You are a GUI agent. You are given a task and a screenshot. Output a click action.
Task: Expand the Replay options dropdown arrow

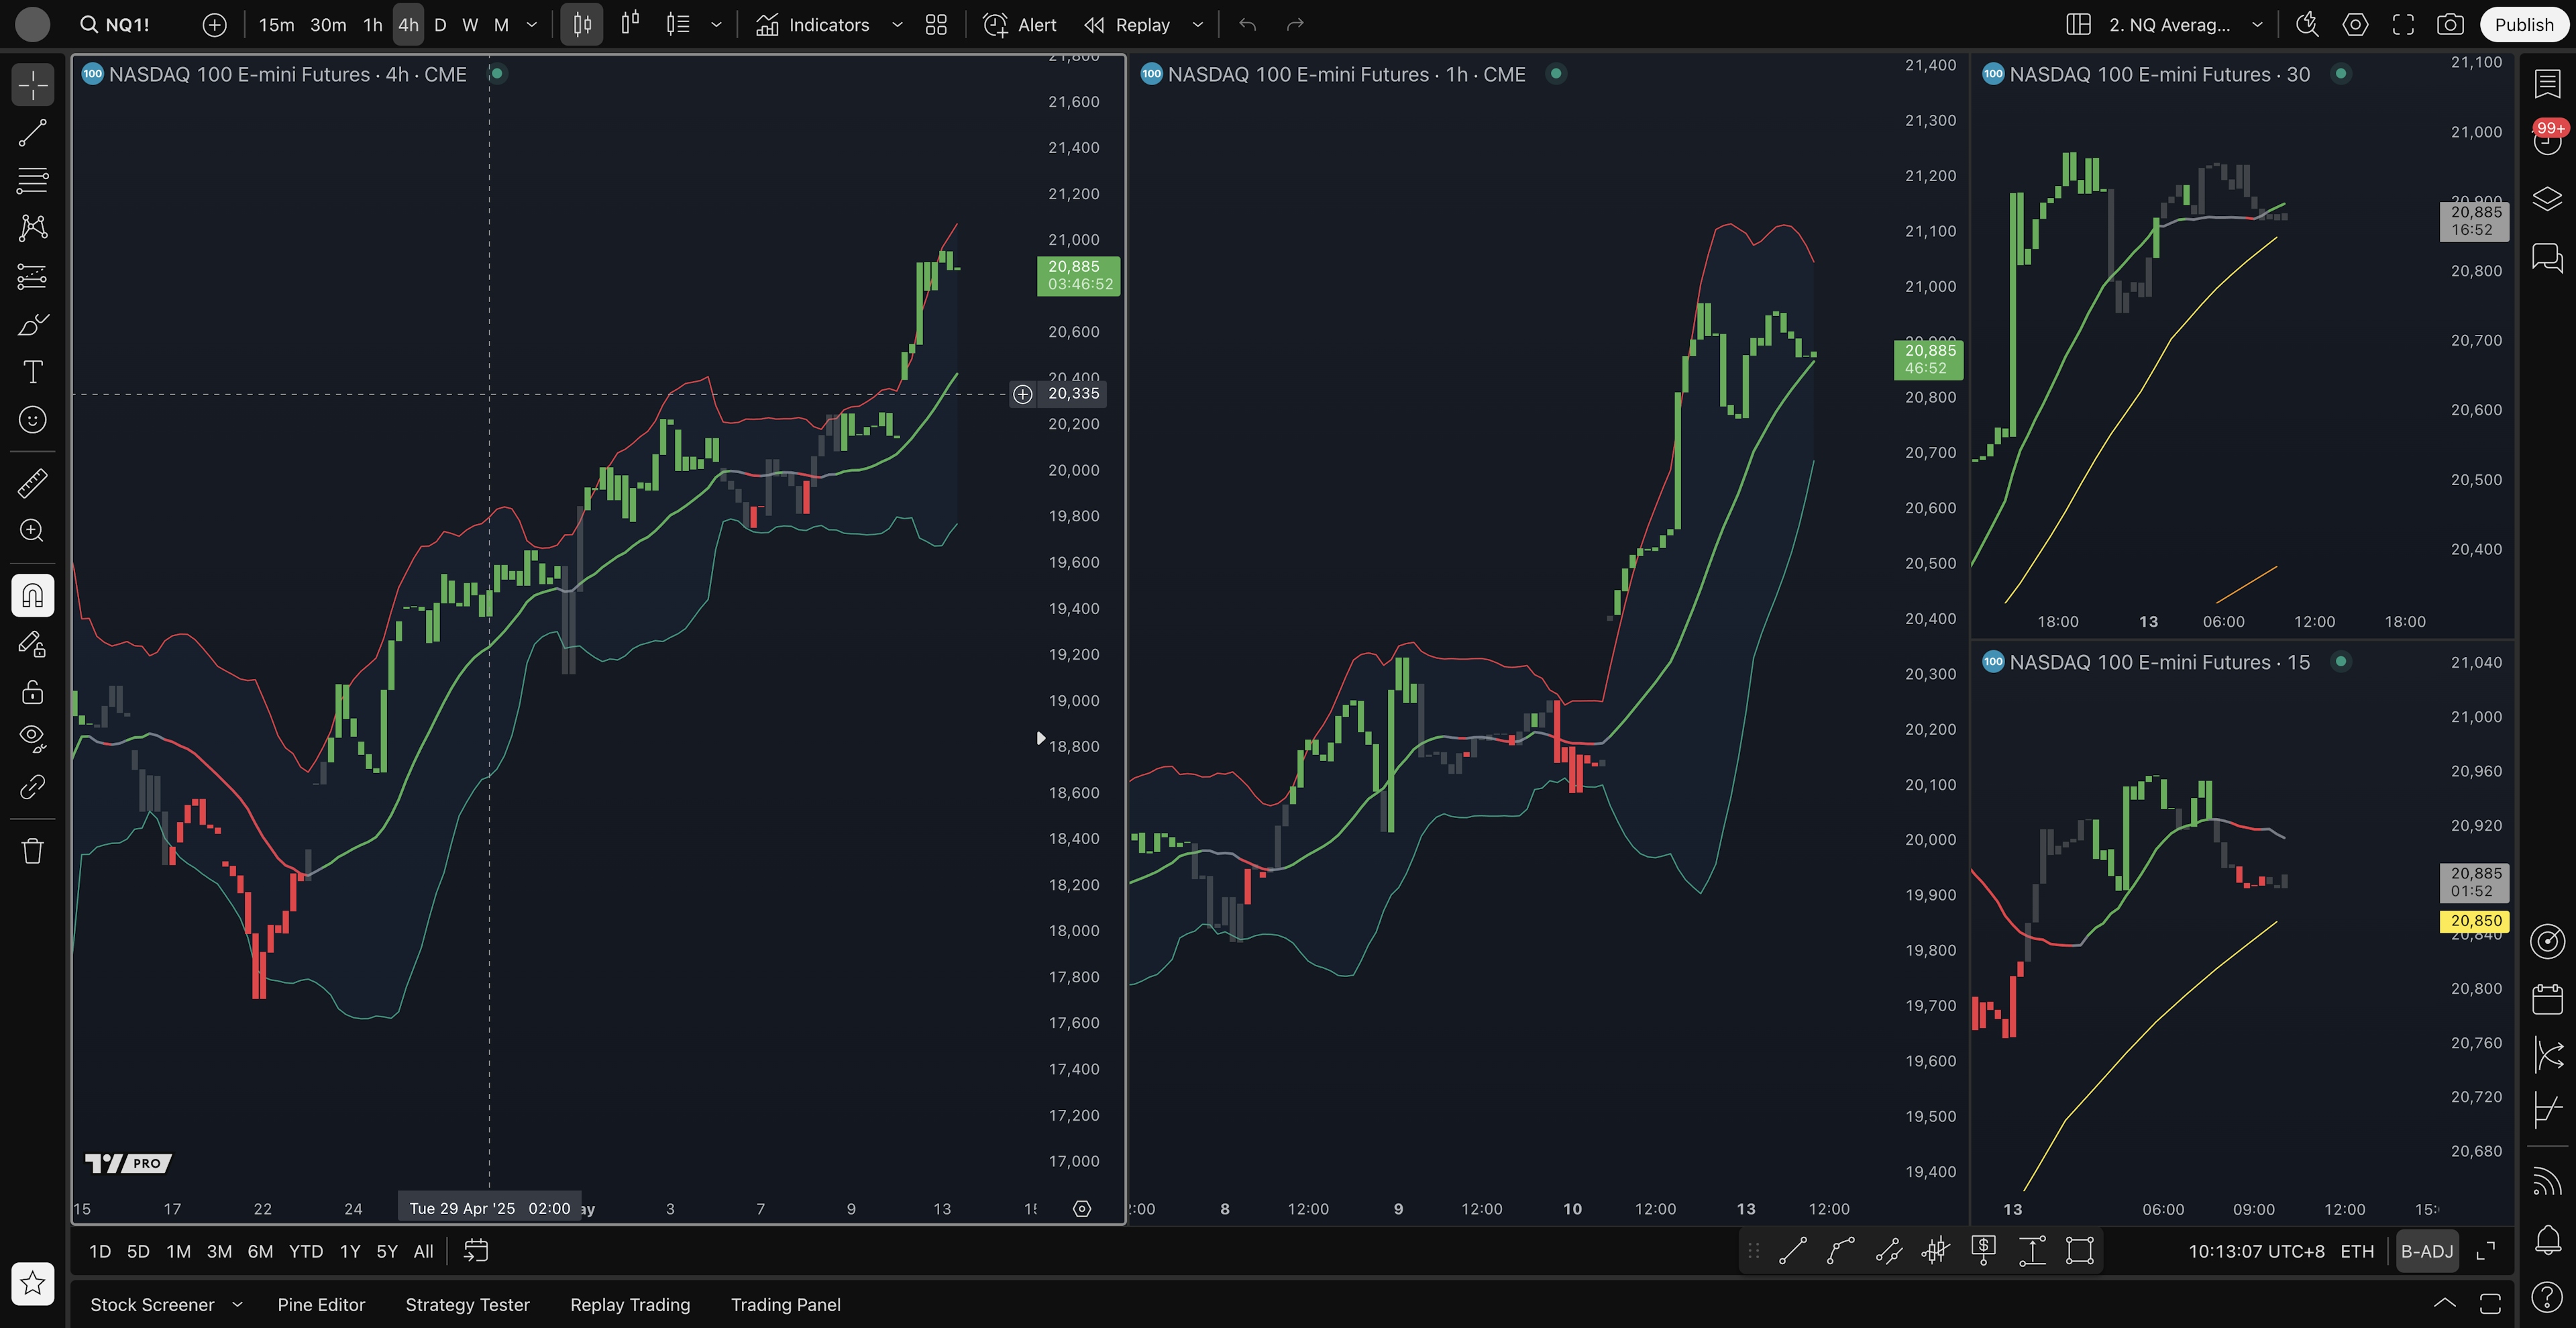(x=1198, y=25)
